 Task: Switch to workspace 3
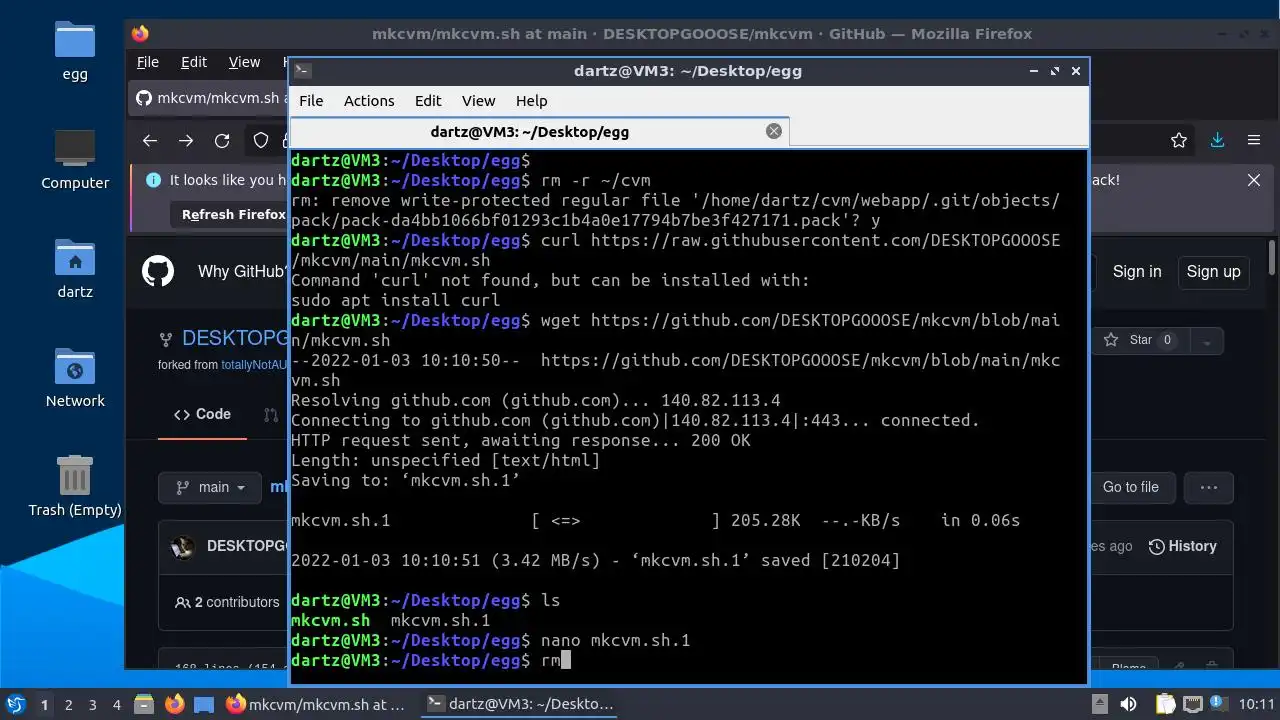(x=92, y=704)
